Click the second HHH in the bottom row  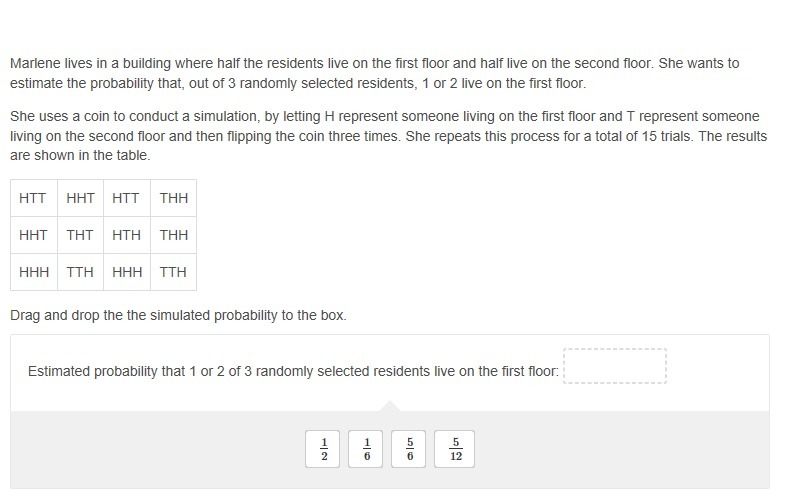pos(127,272)
